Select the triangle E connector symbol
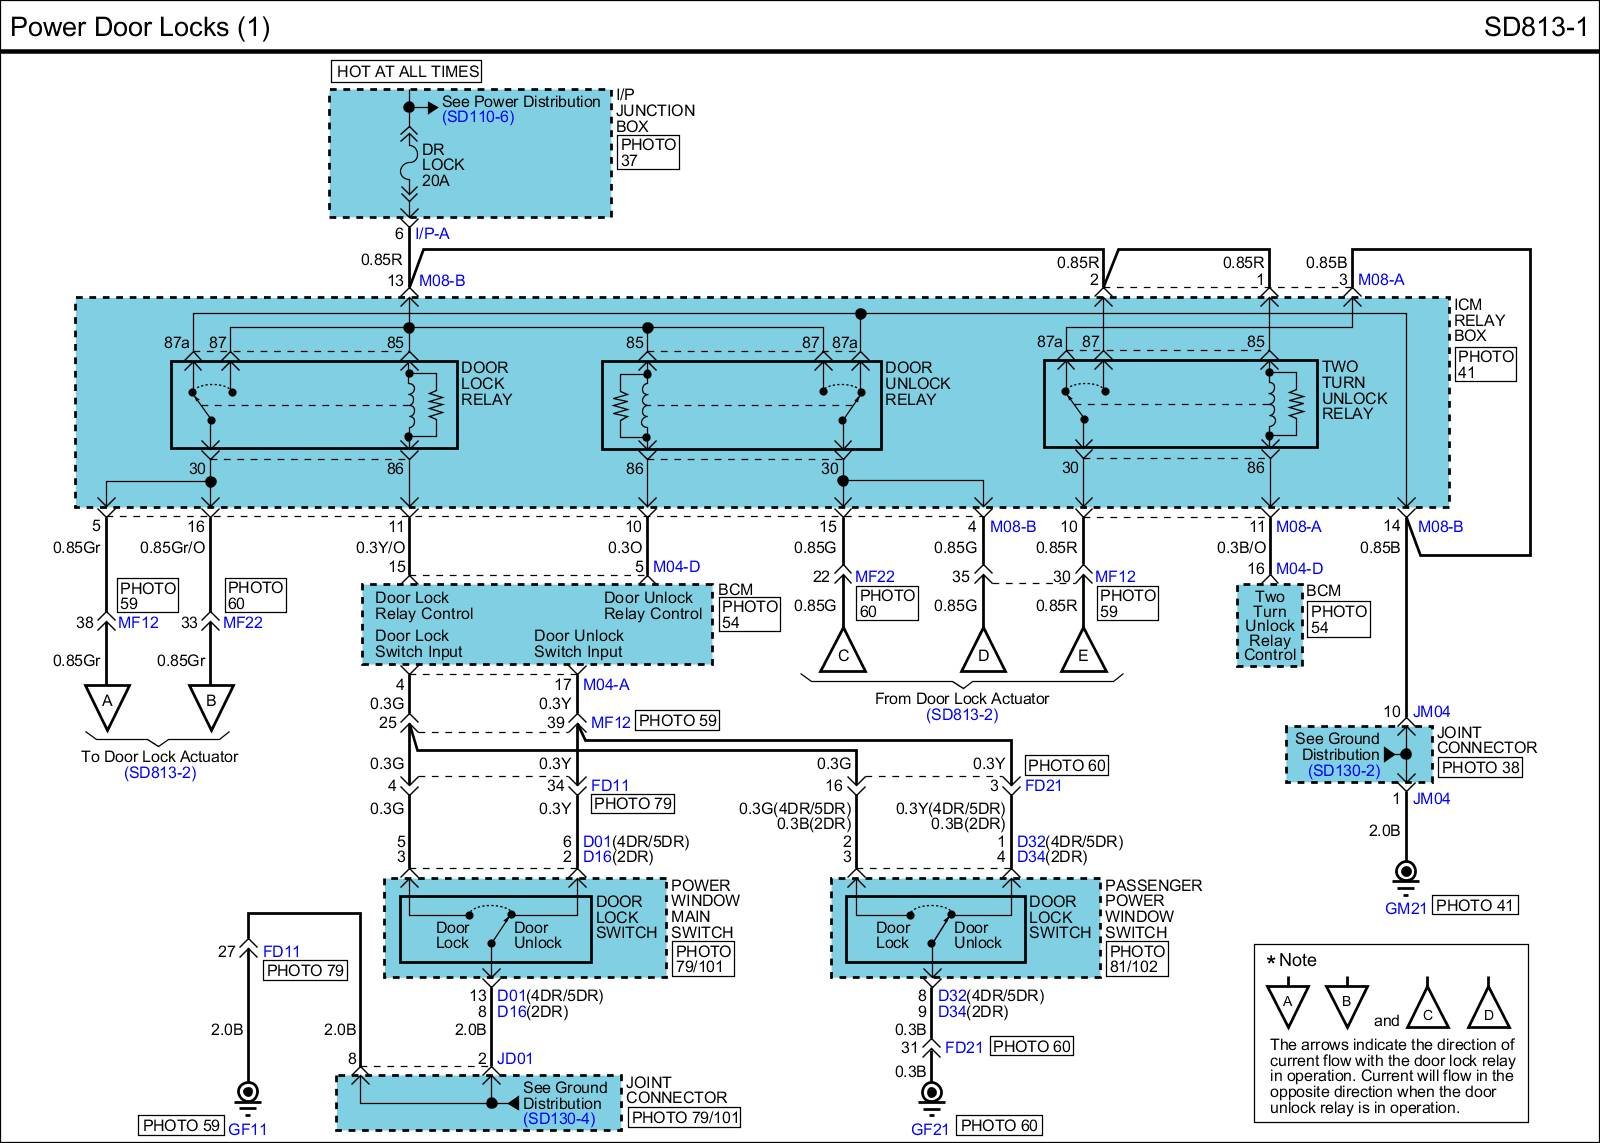 (x=1082, y=651)
